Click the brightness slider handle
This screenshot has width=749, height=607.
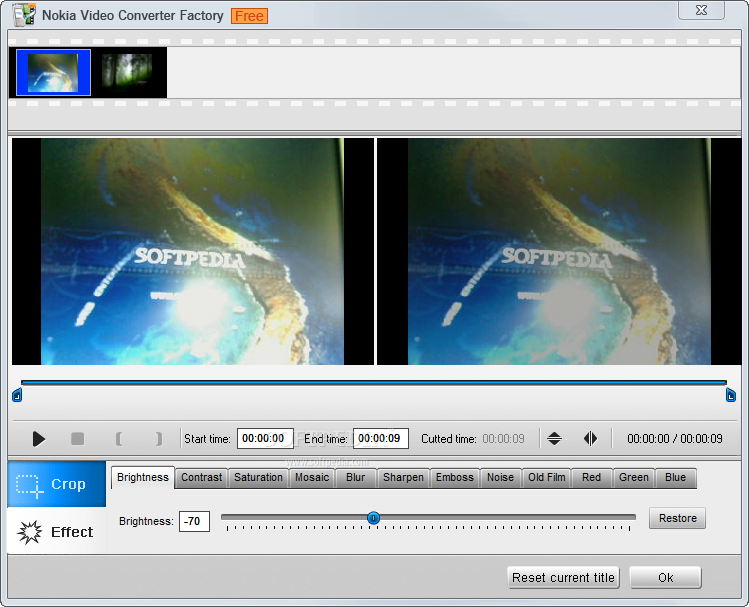pyautogui.click(x=374, y=518)
